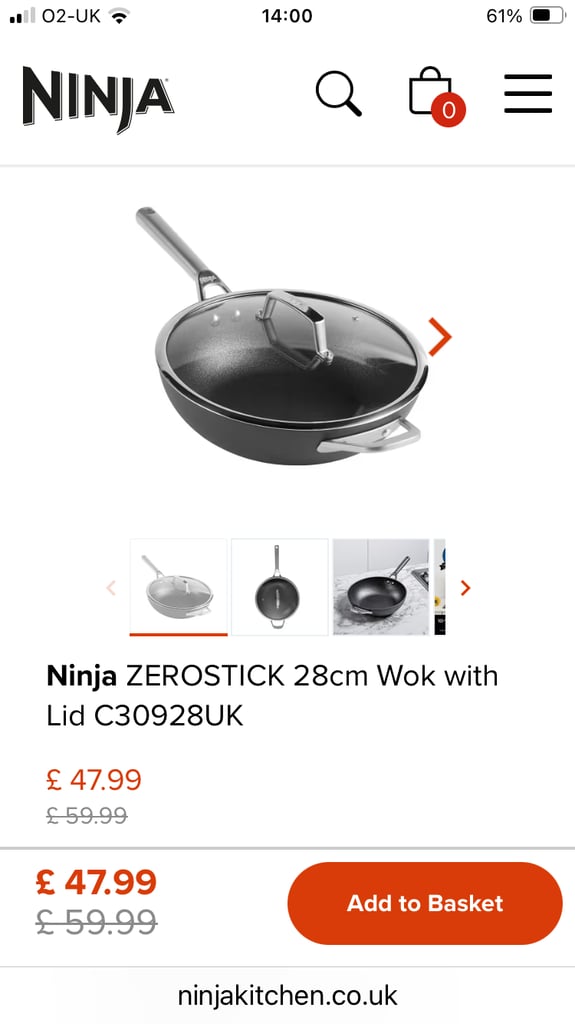
Task: Tap thumbnail carousel right arrow
Action: coord(465,588)
